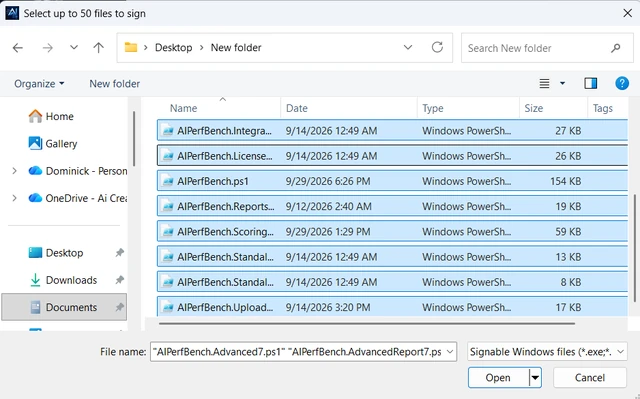The image size is (640, 399).
Task: Select New folder in the address breadcrumb
Action: pos(236,48)
